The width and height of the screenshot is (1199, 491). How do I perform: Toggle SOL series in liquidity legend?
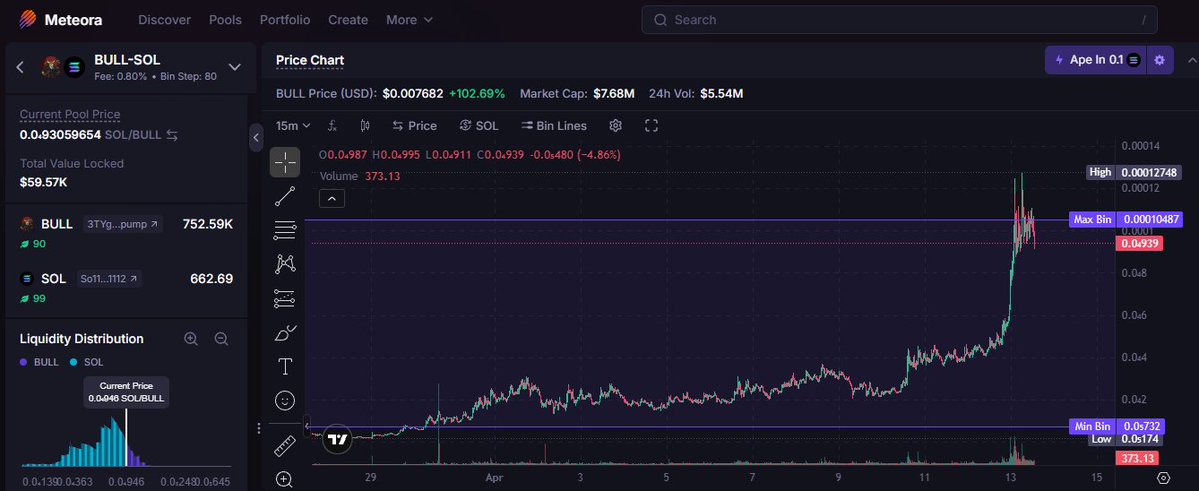click(x=86, y=363)
